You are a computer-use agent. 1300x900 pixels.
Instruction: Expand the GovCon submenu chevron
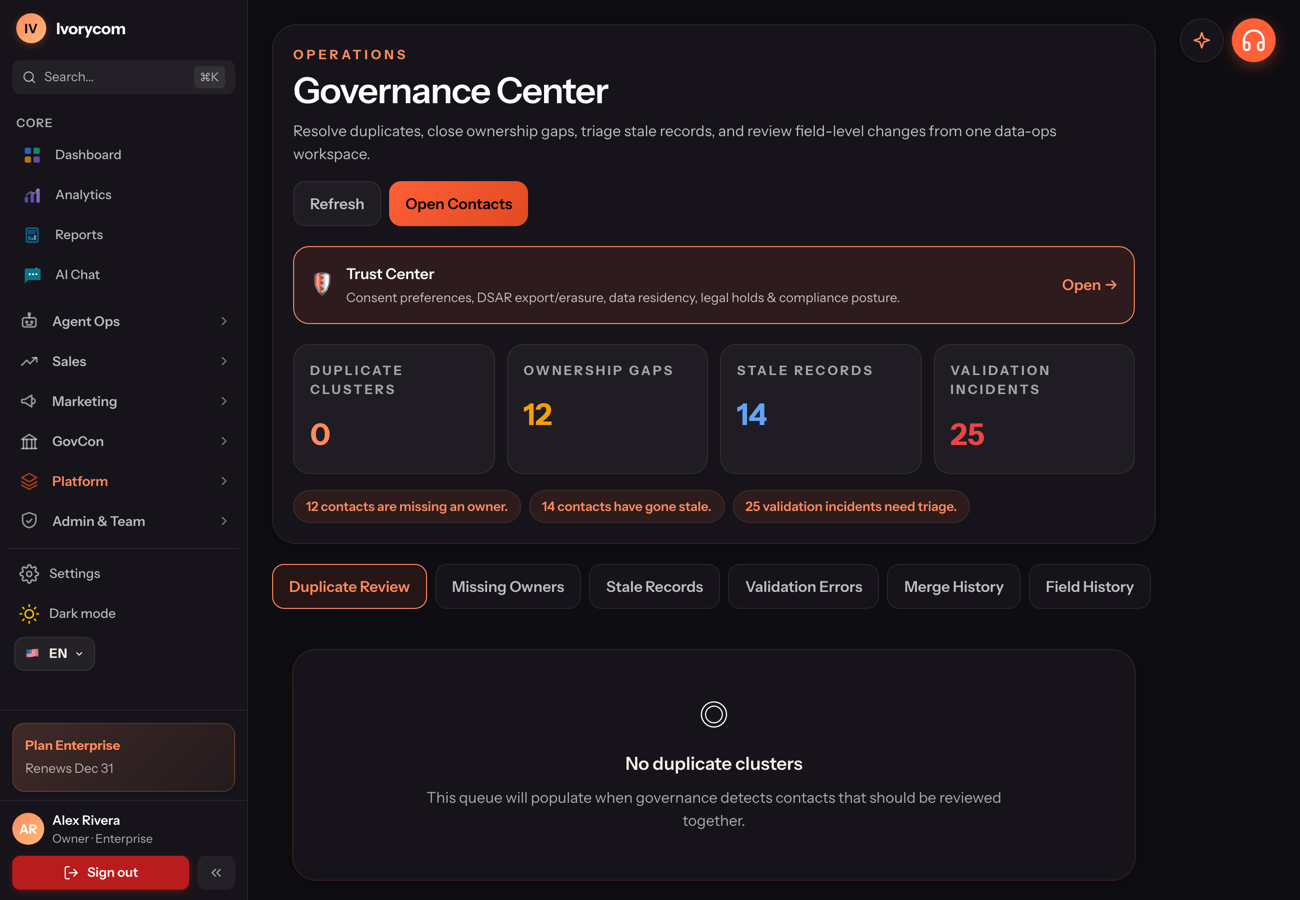224,441
